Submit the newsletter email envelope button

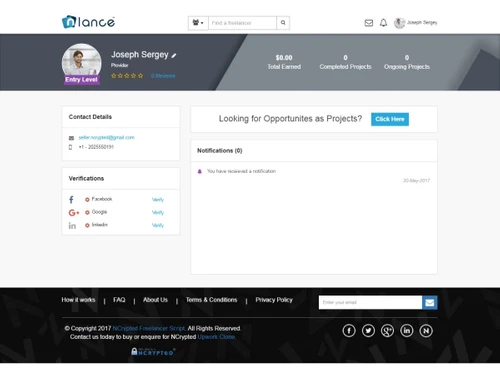430,302
